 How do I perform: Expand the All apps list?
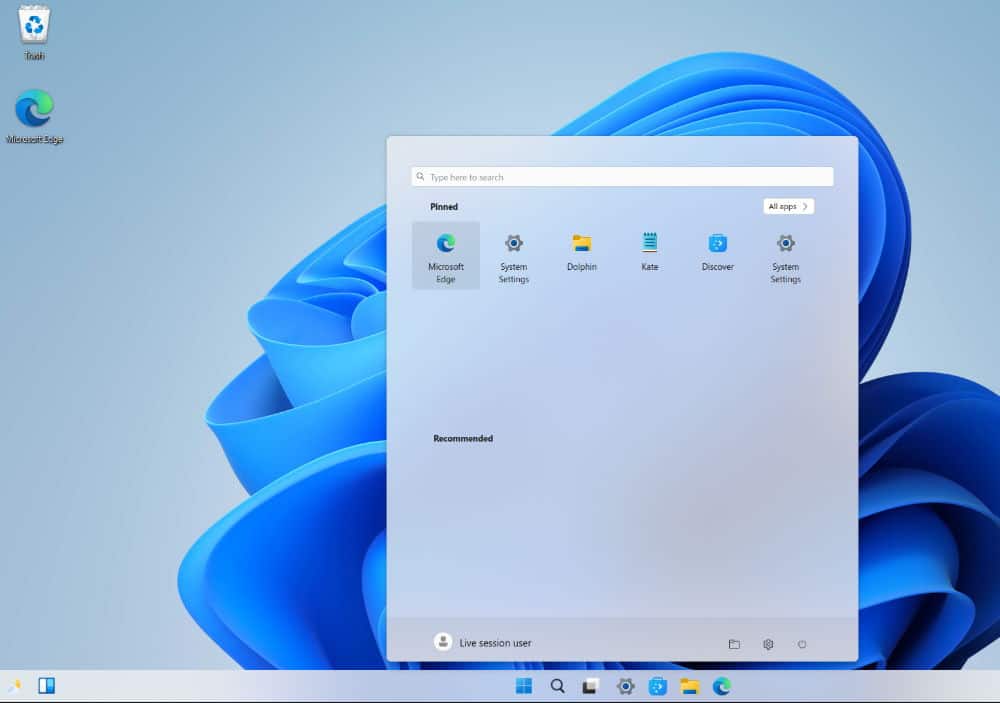tap(788, 206)
